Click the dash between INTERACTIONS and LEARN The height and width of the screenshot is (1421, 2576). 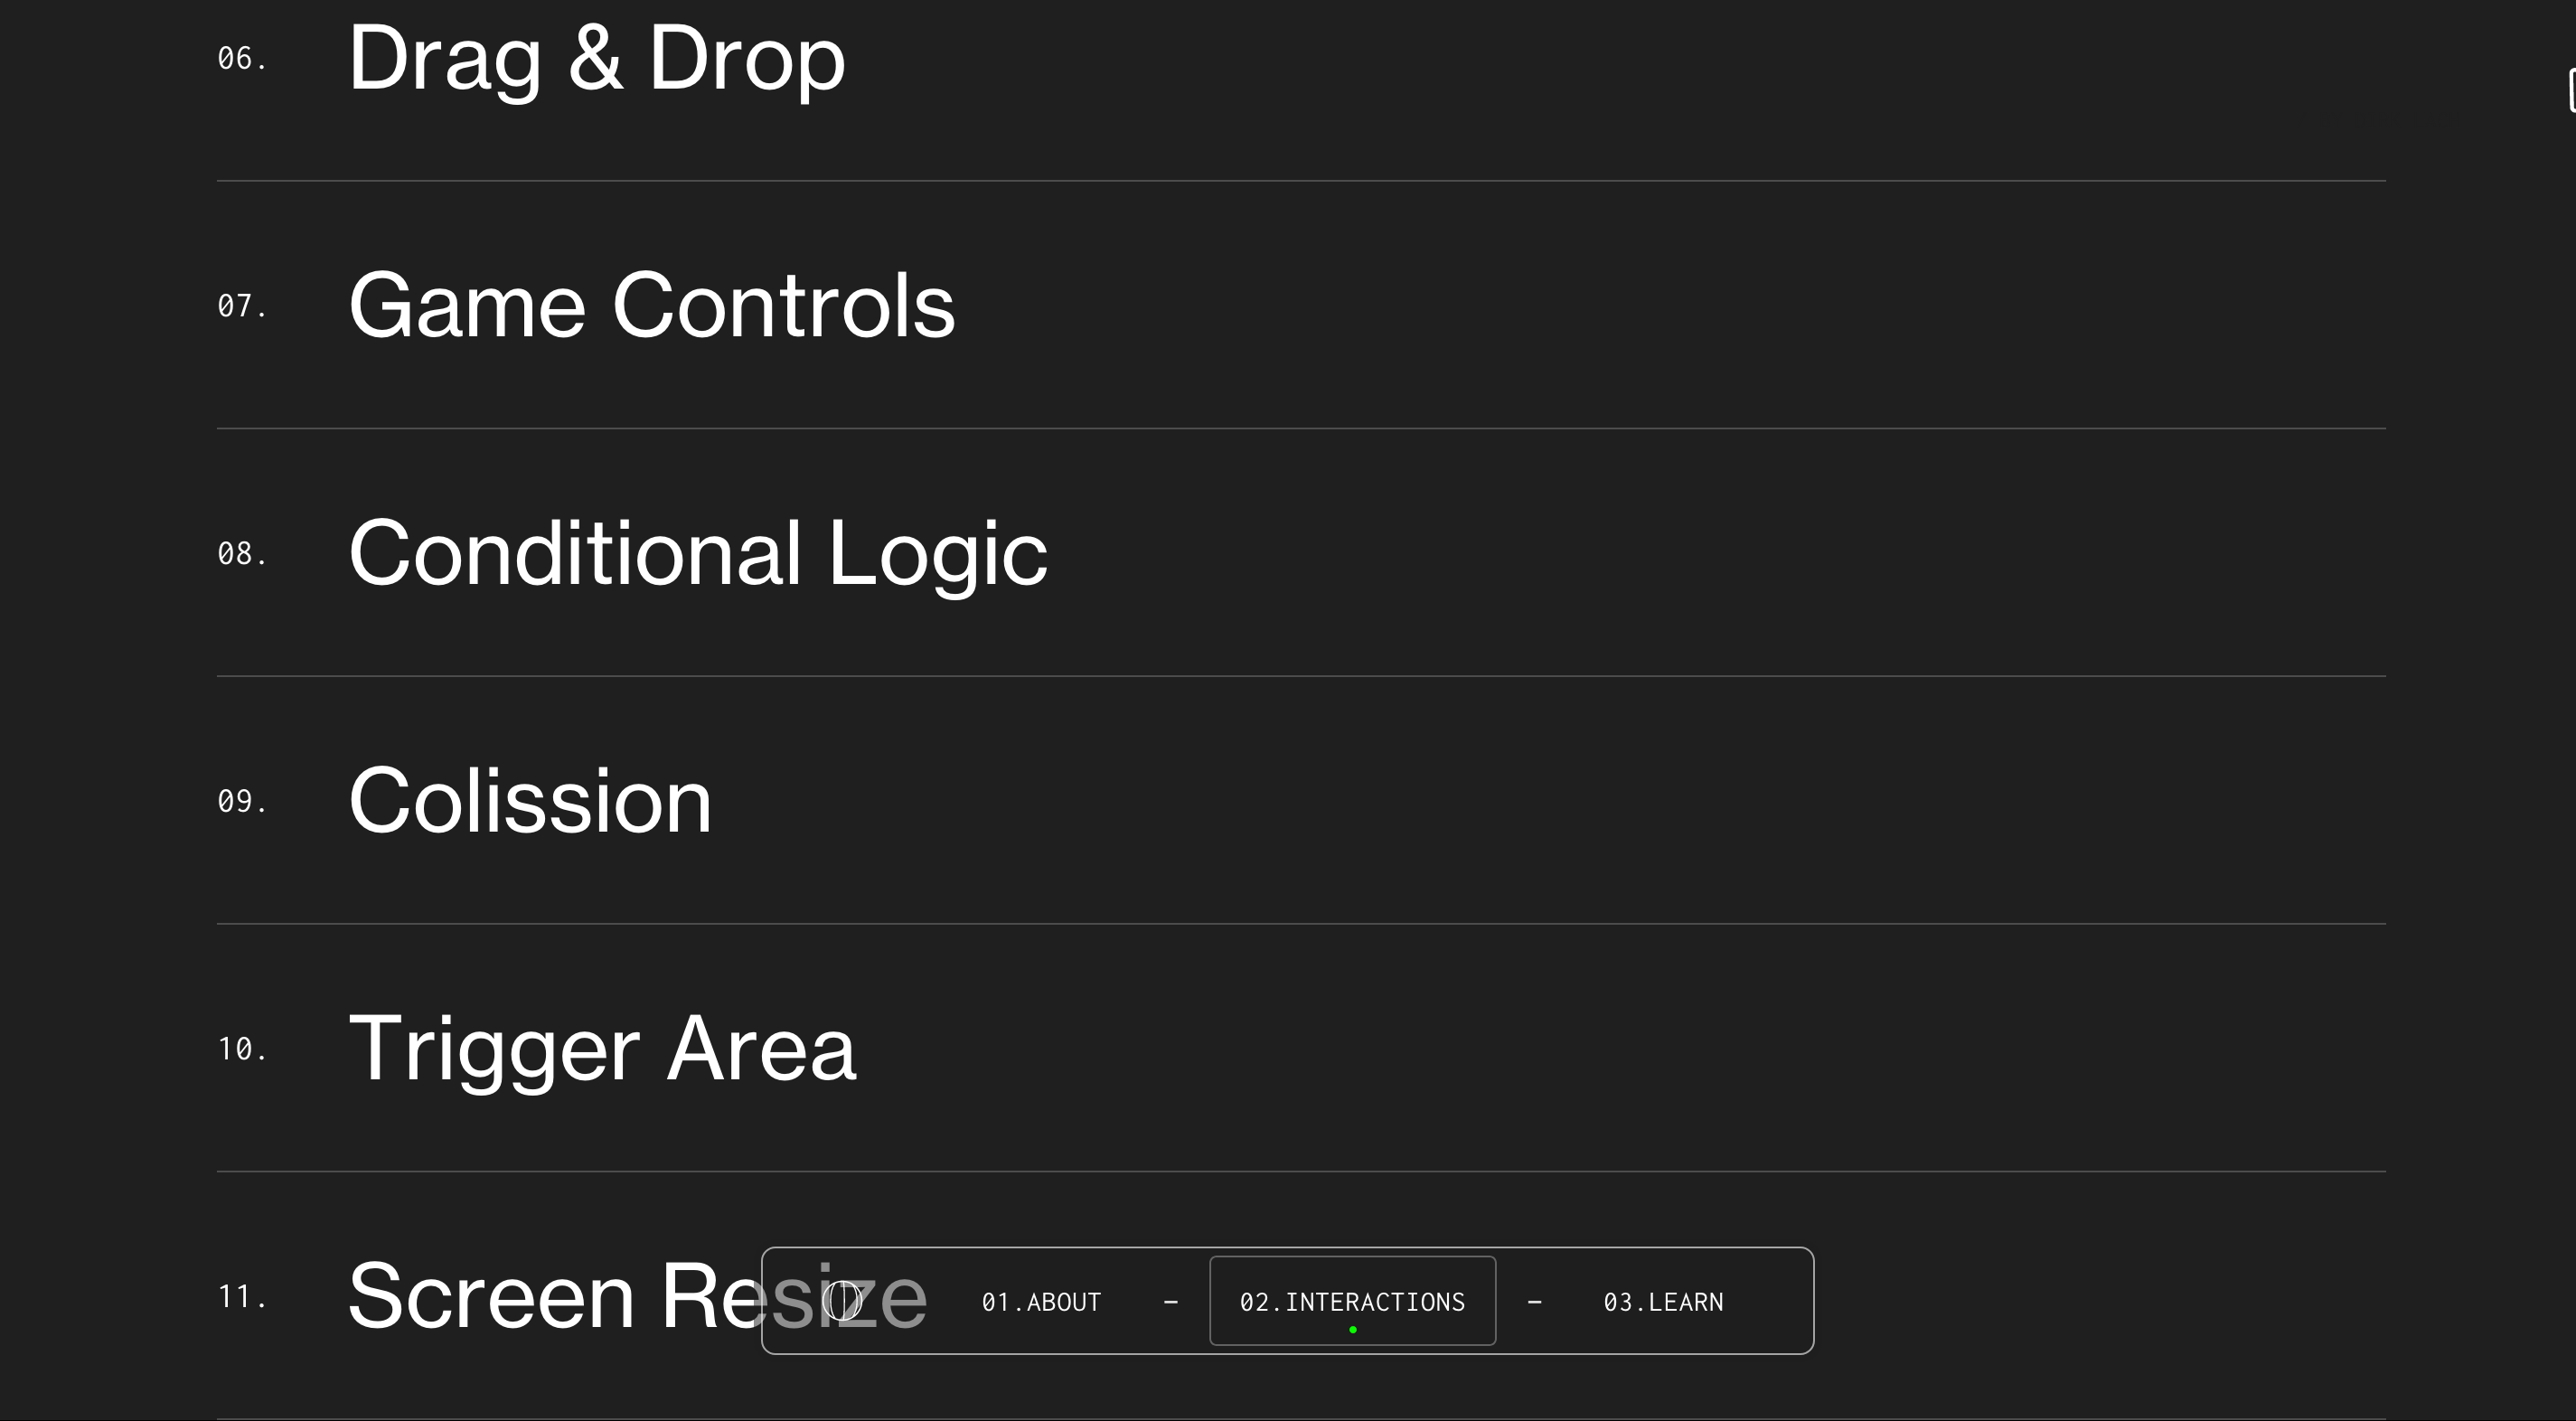pos(1535,1302)
